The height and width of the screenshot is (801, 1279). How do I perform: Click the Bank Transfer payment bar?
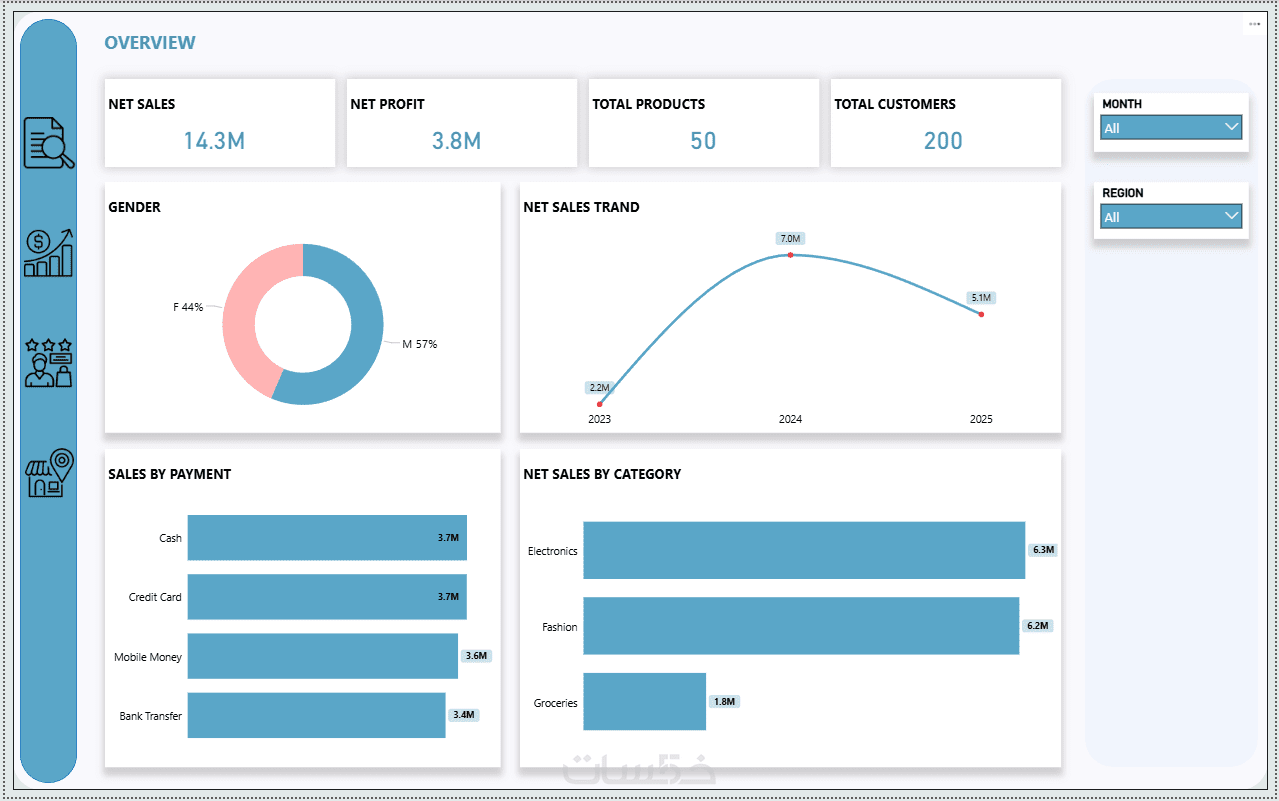[316, 715]
